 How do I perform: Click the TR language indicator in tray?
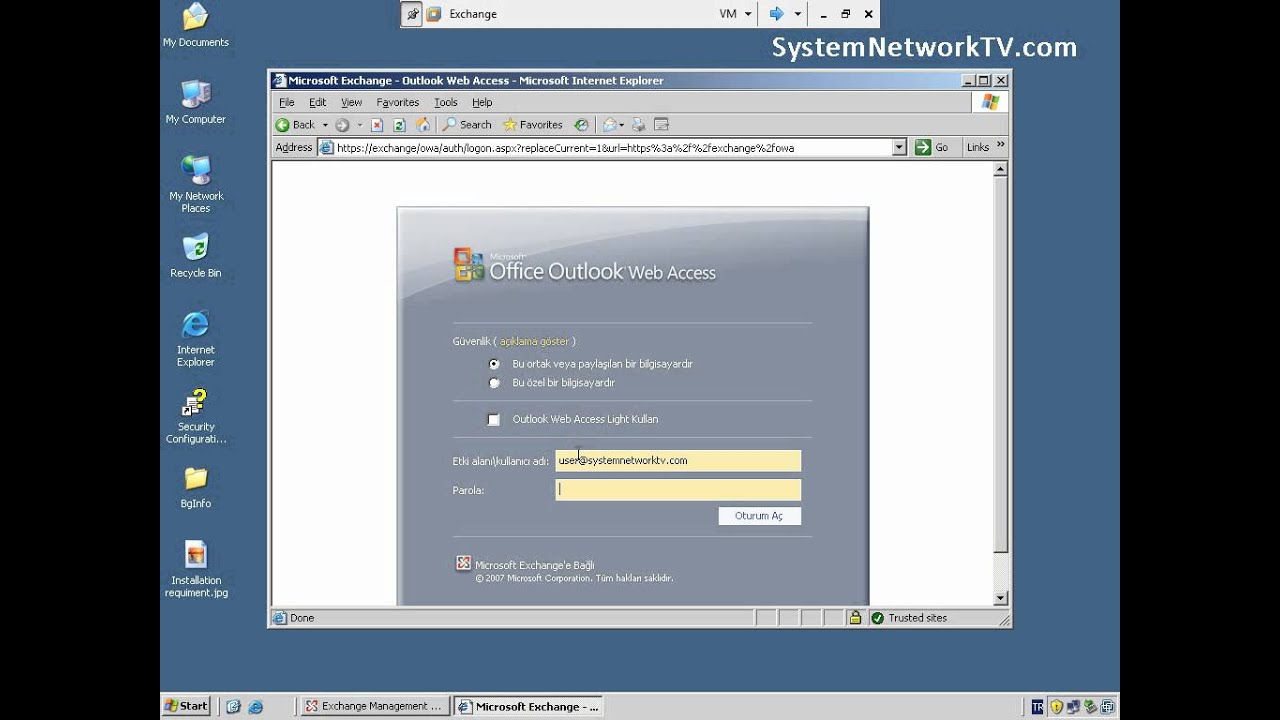tap(1037, 706)
